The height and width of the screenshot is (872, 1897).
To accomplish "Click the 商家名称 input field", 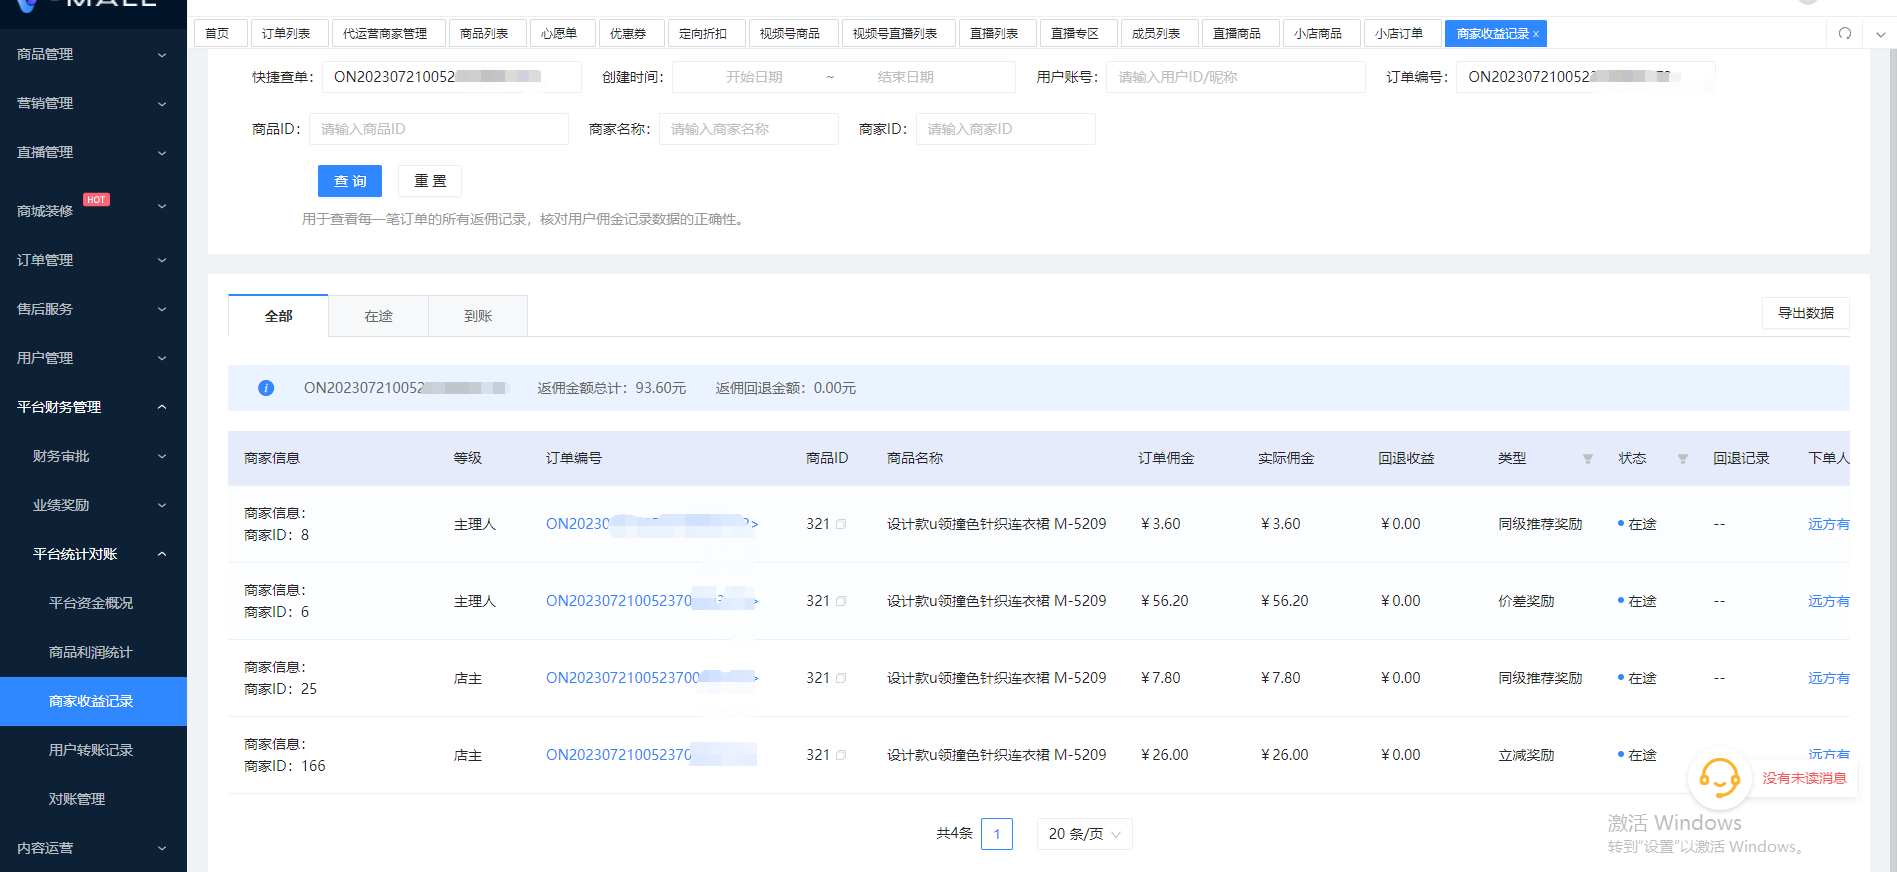I will [x=749, y=129].
